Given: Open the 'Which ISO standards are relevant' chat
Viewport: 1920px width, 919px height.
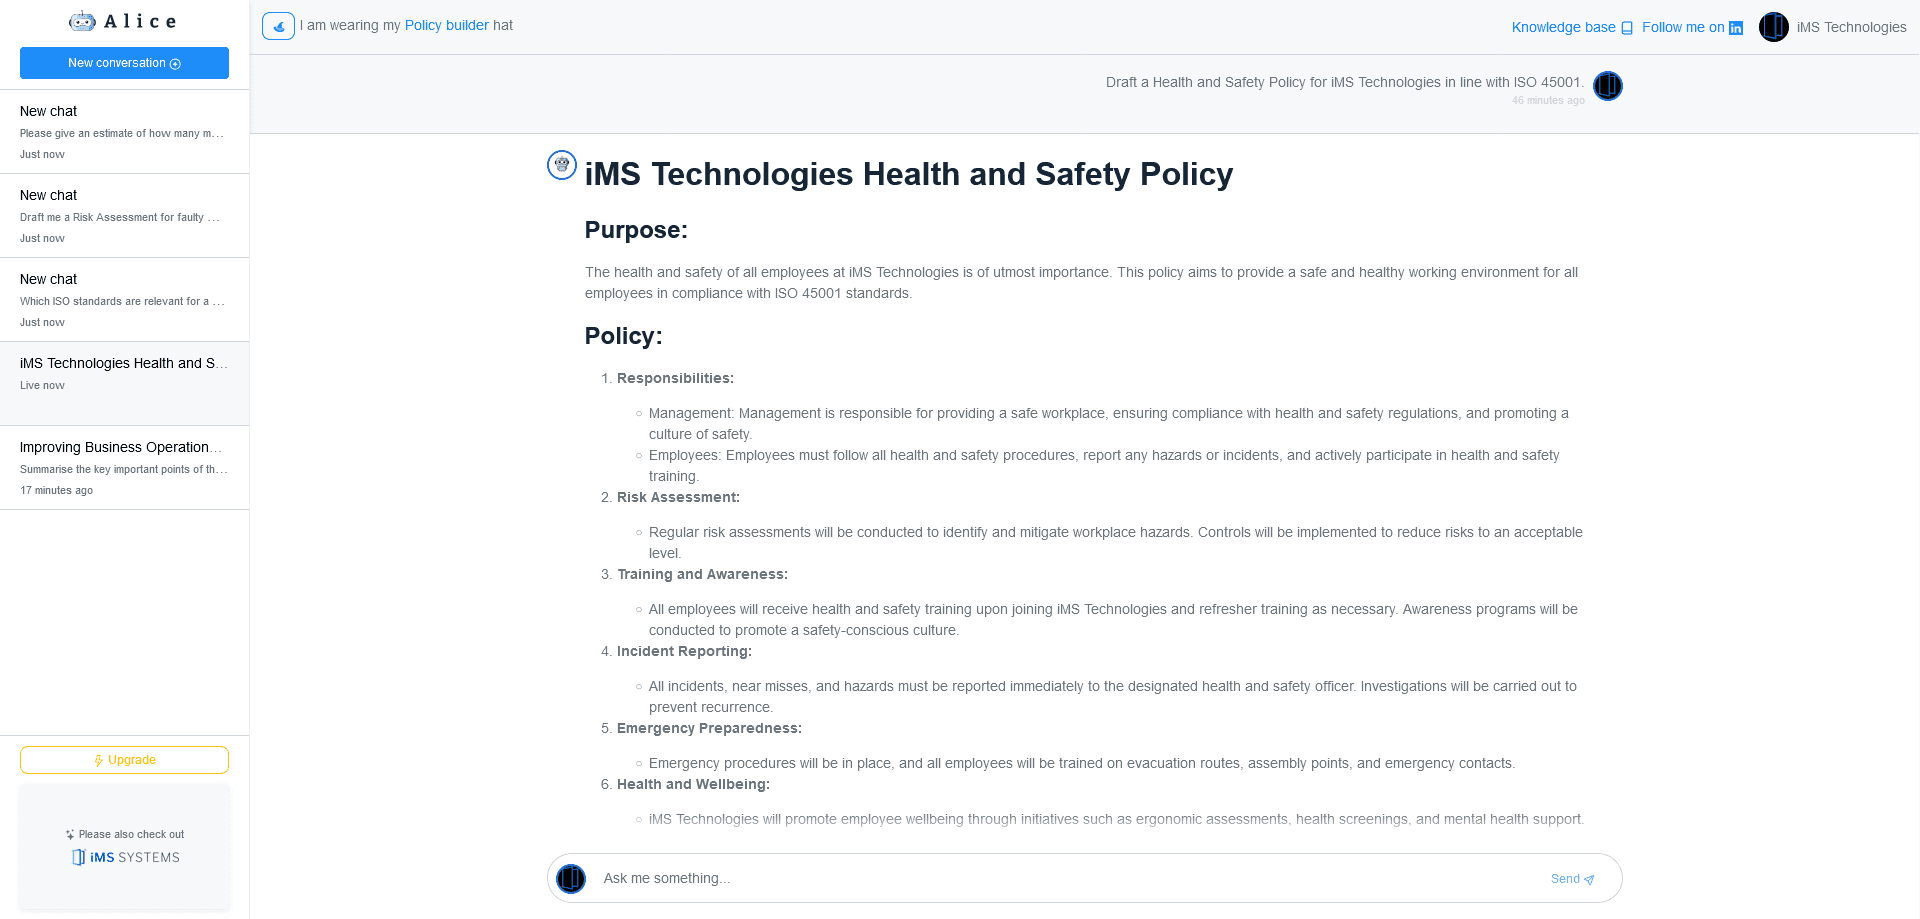Looking at the screenshot, I should pos(124,300).
